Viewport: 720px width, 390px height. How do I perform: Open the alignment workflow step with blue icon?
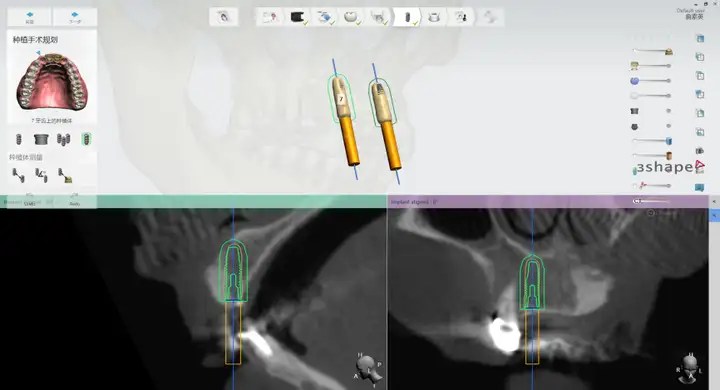point(325,17)
